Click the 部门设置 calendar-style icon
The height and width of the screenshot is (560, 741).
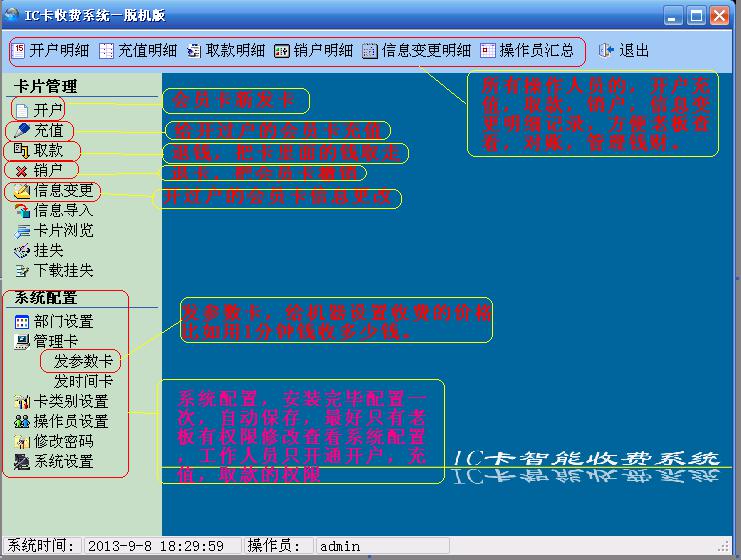point(22,322)
